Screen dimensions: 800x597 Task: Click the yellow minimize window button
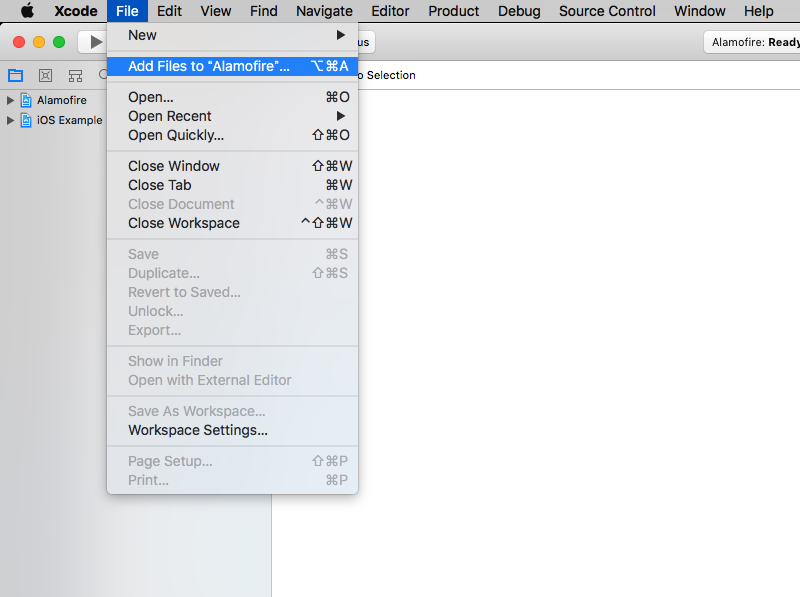[39, 42]
